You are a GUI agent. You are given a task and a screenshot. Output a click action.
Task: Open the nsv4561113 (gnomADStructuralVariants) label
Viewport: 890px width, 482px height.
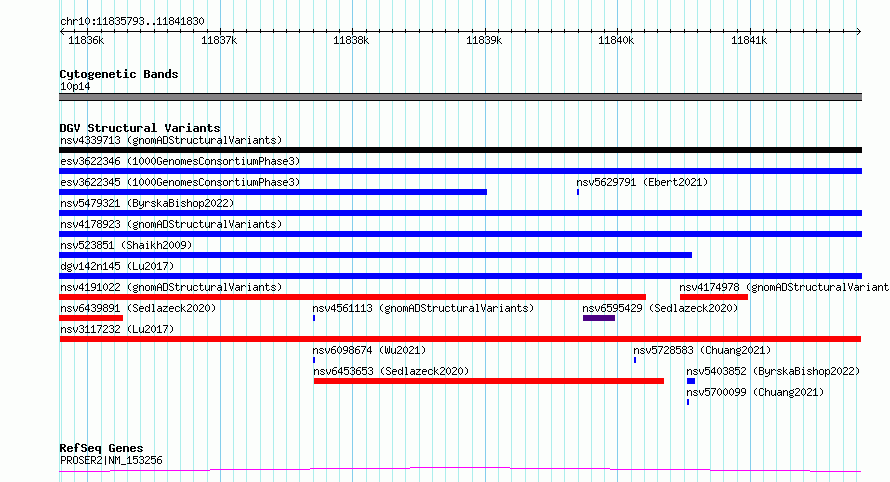423,308
